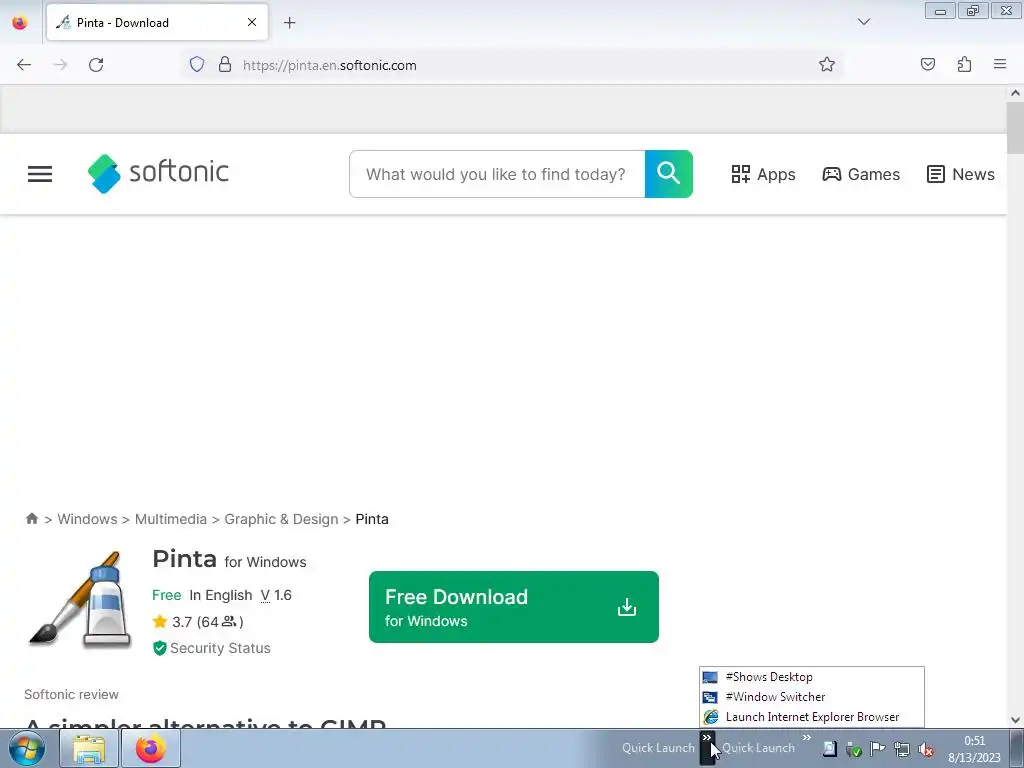Image resolution: width=1024 pixels, height=768 pixels.
Task: Click Free Download for Windows button
Action: [513, 607]
